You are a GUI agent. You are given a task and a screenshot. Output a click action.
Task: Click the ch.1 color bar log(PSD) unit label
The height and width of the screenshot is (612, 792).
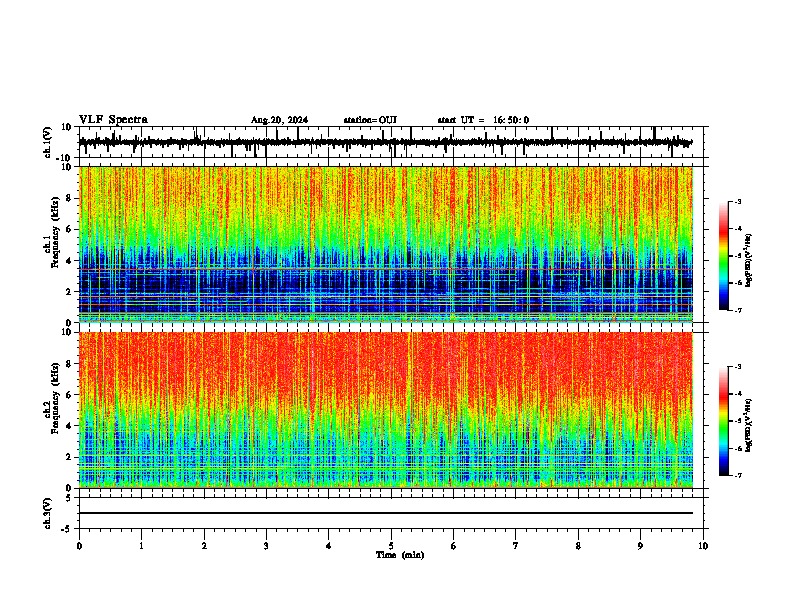(748, 260)
